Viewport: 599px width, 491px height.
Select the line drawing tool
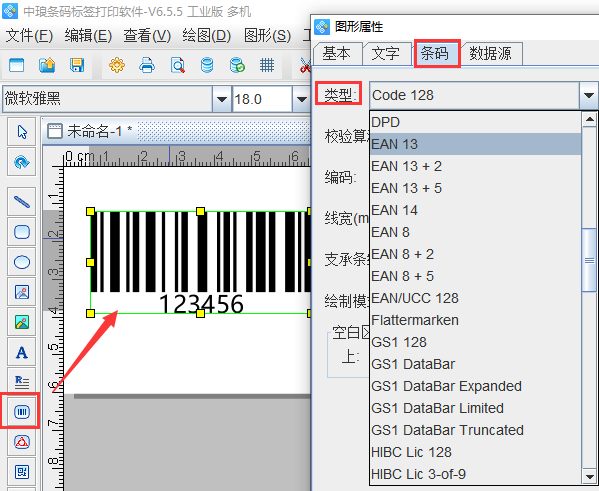click(x=22, y=201)
